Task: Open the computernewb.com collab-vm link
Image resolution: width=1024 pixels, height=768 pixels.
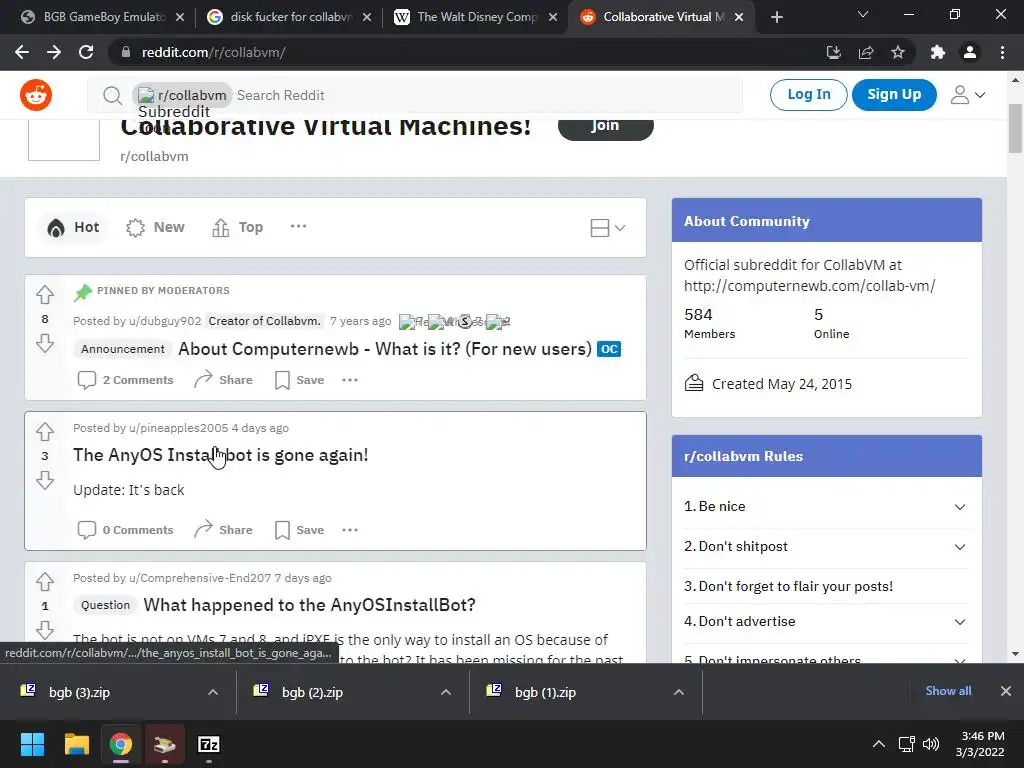Action: (x=809, y=286)
